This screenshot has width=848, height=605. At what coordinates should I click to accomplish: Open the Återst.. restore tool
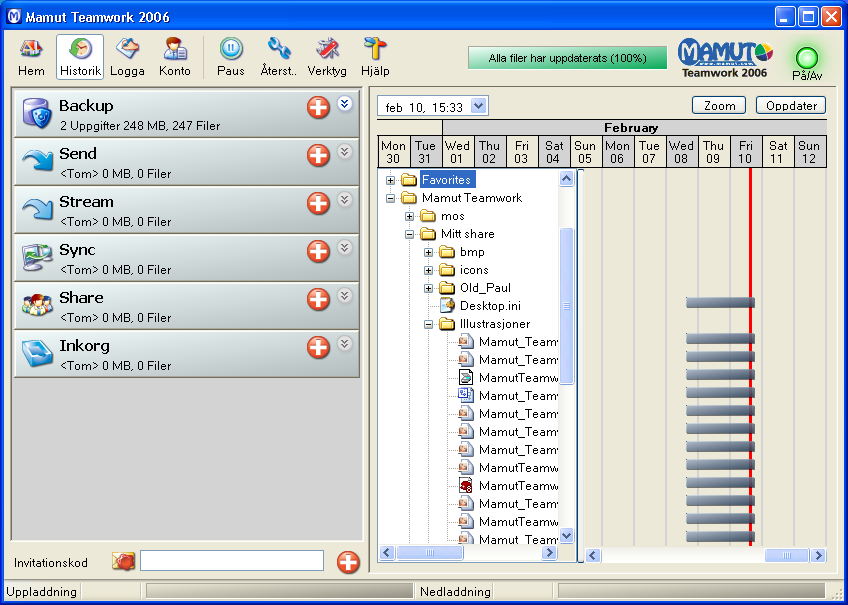click(x=279, y=57)
